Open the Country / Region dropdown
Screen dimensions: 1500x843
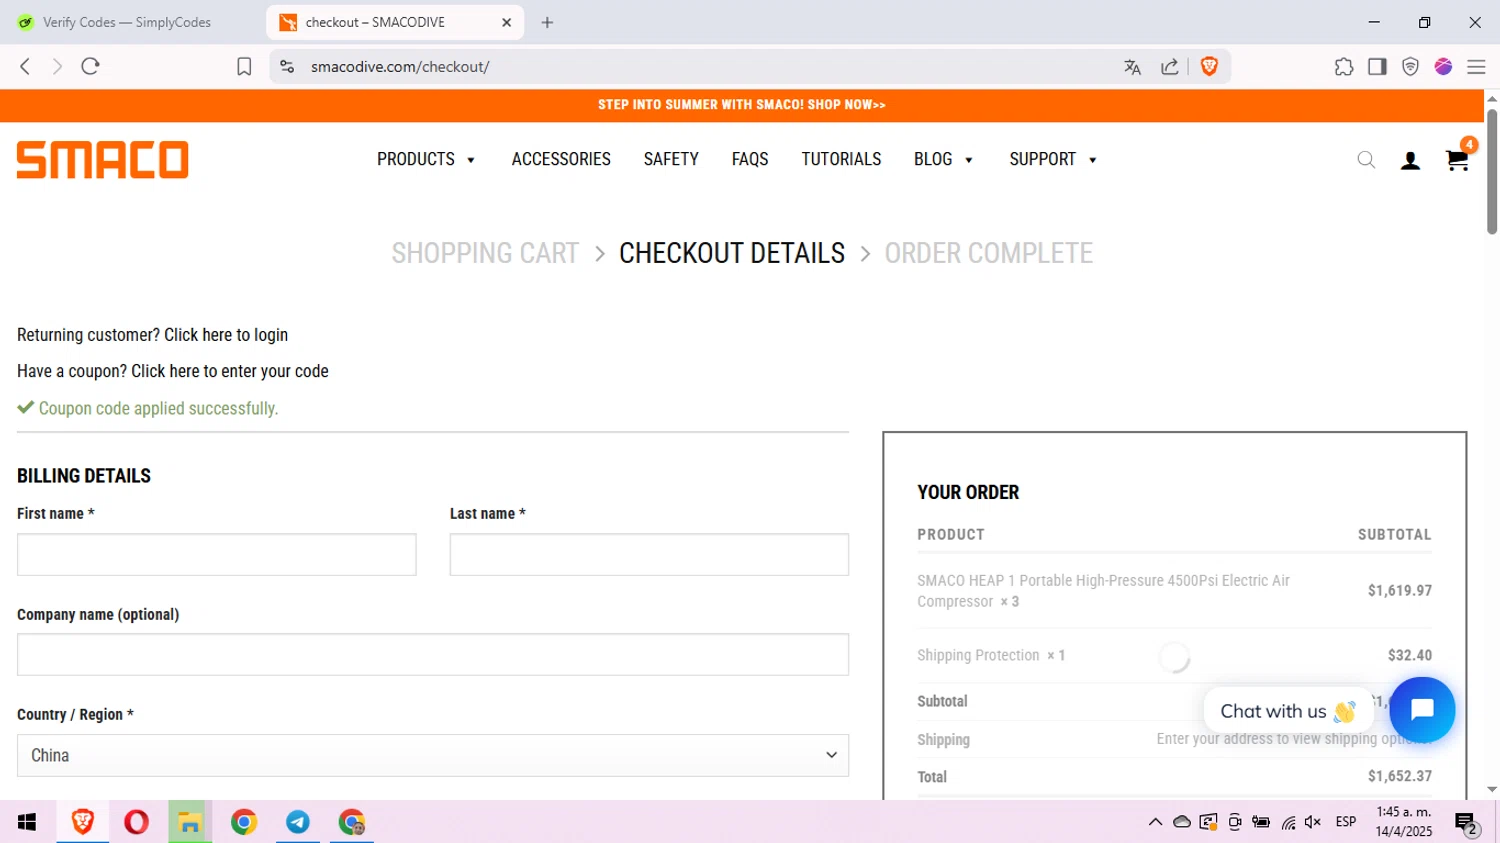(x=433, y=755)
